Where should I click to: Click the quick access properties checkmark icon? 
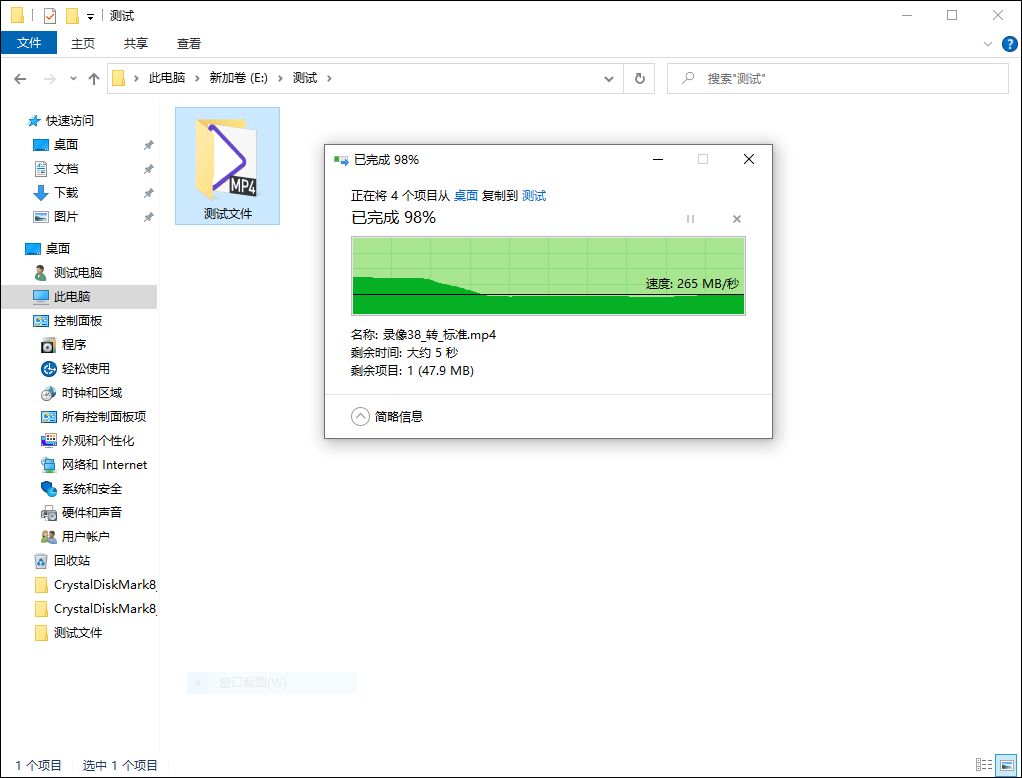[x=50, y=16]
